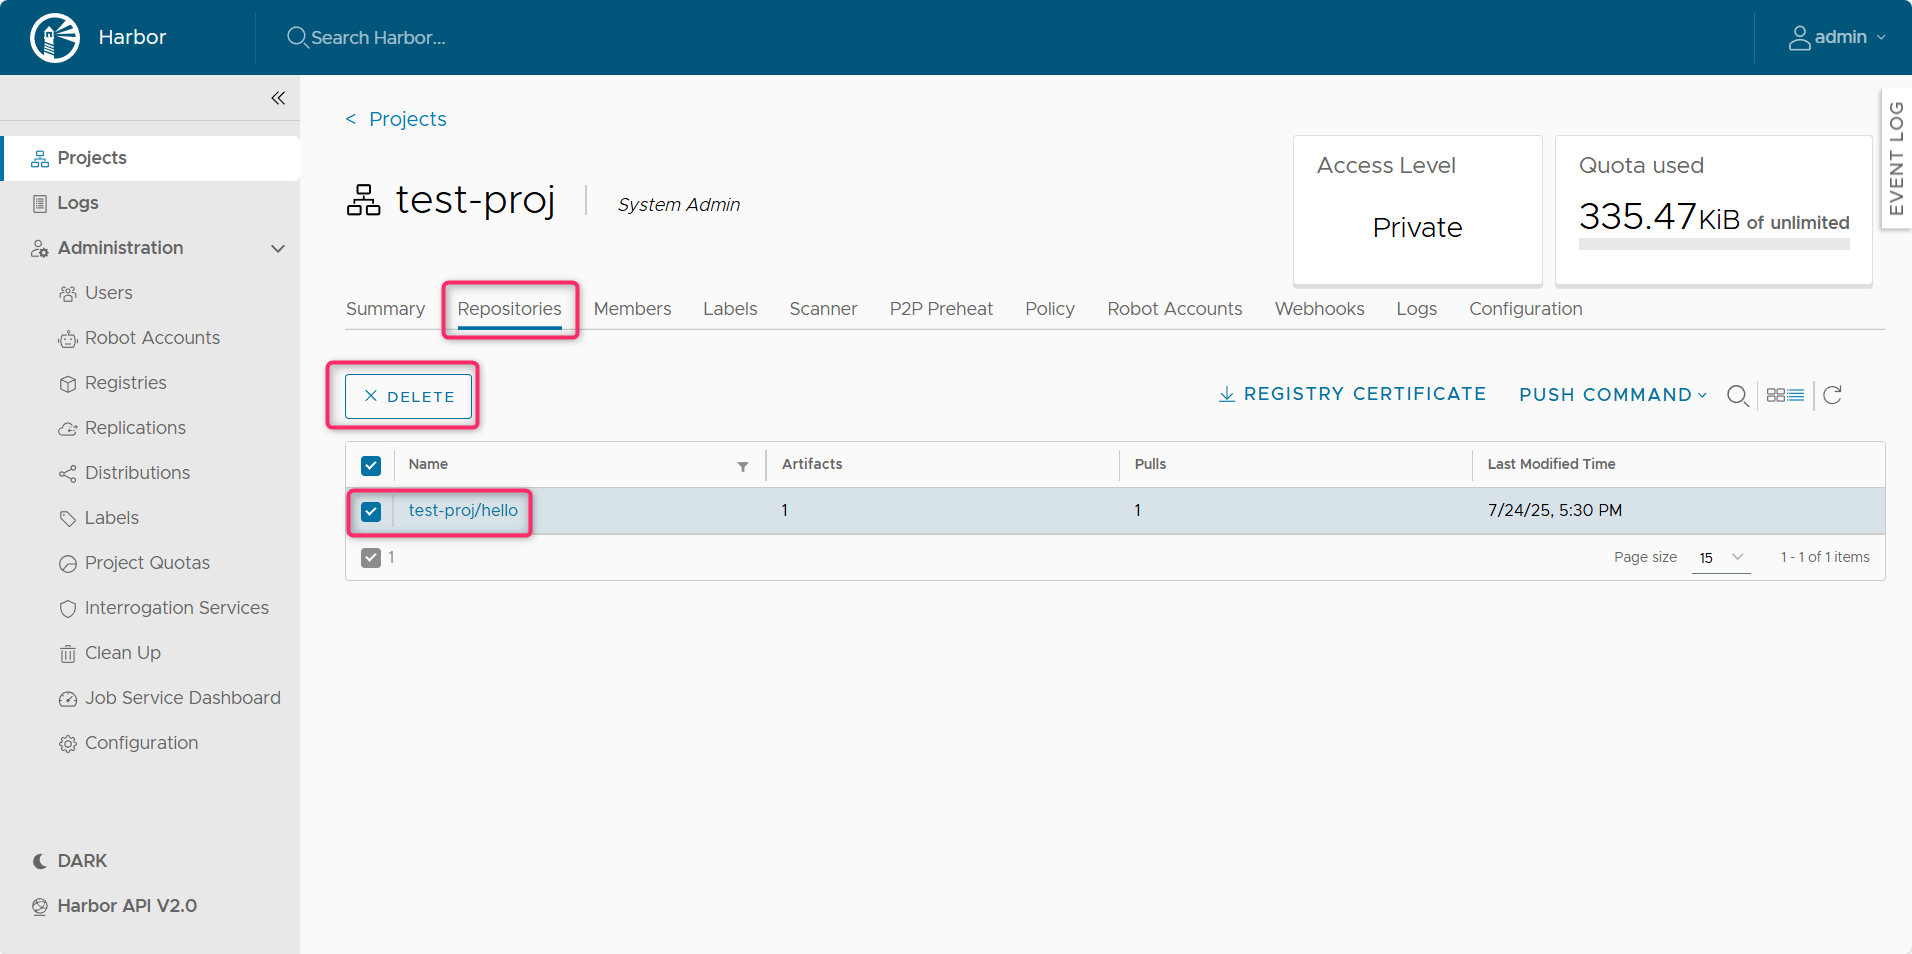The width and height of the screenshot is (1912, 954).
Task: Open the Members tab
Action: pyautogui.click(x=632, y=309)
